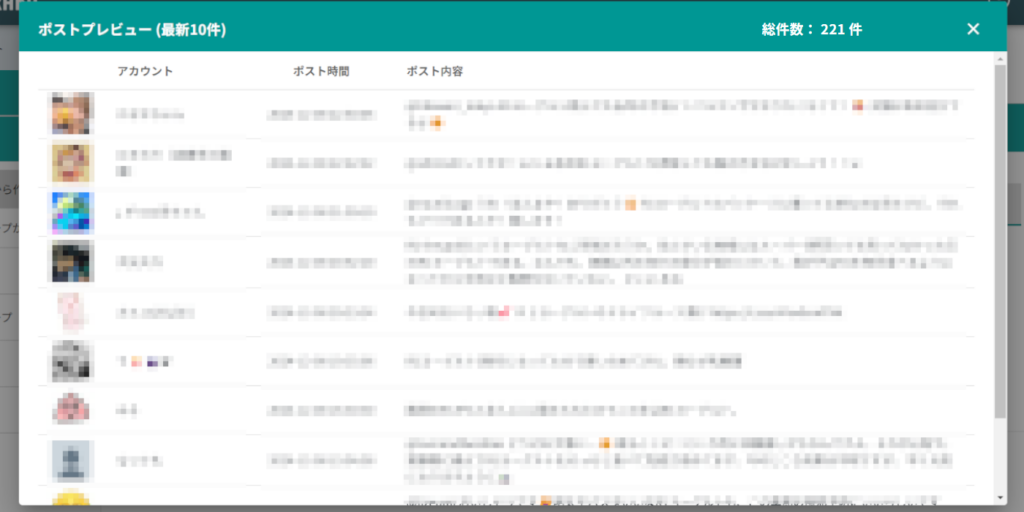
Task: Open the dark-colored avatar thumbnail
Action: pyautogui.click(x=72, y=261)
